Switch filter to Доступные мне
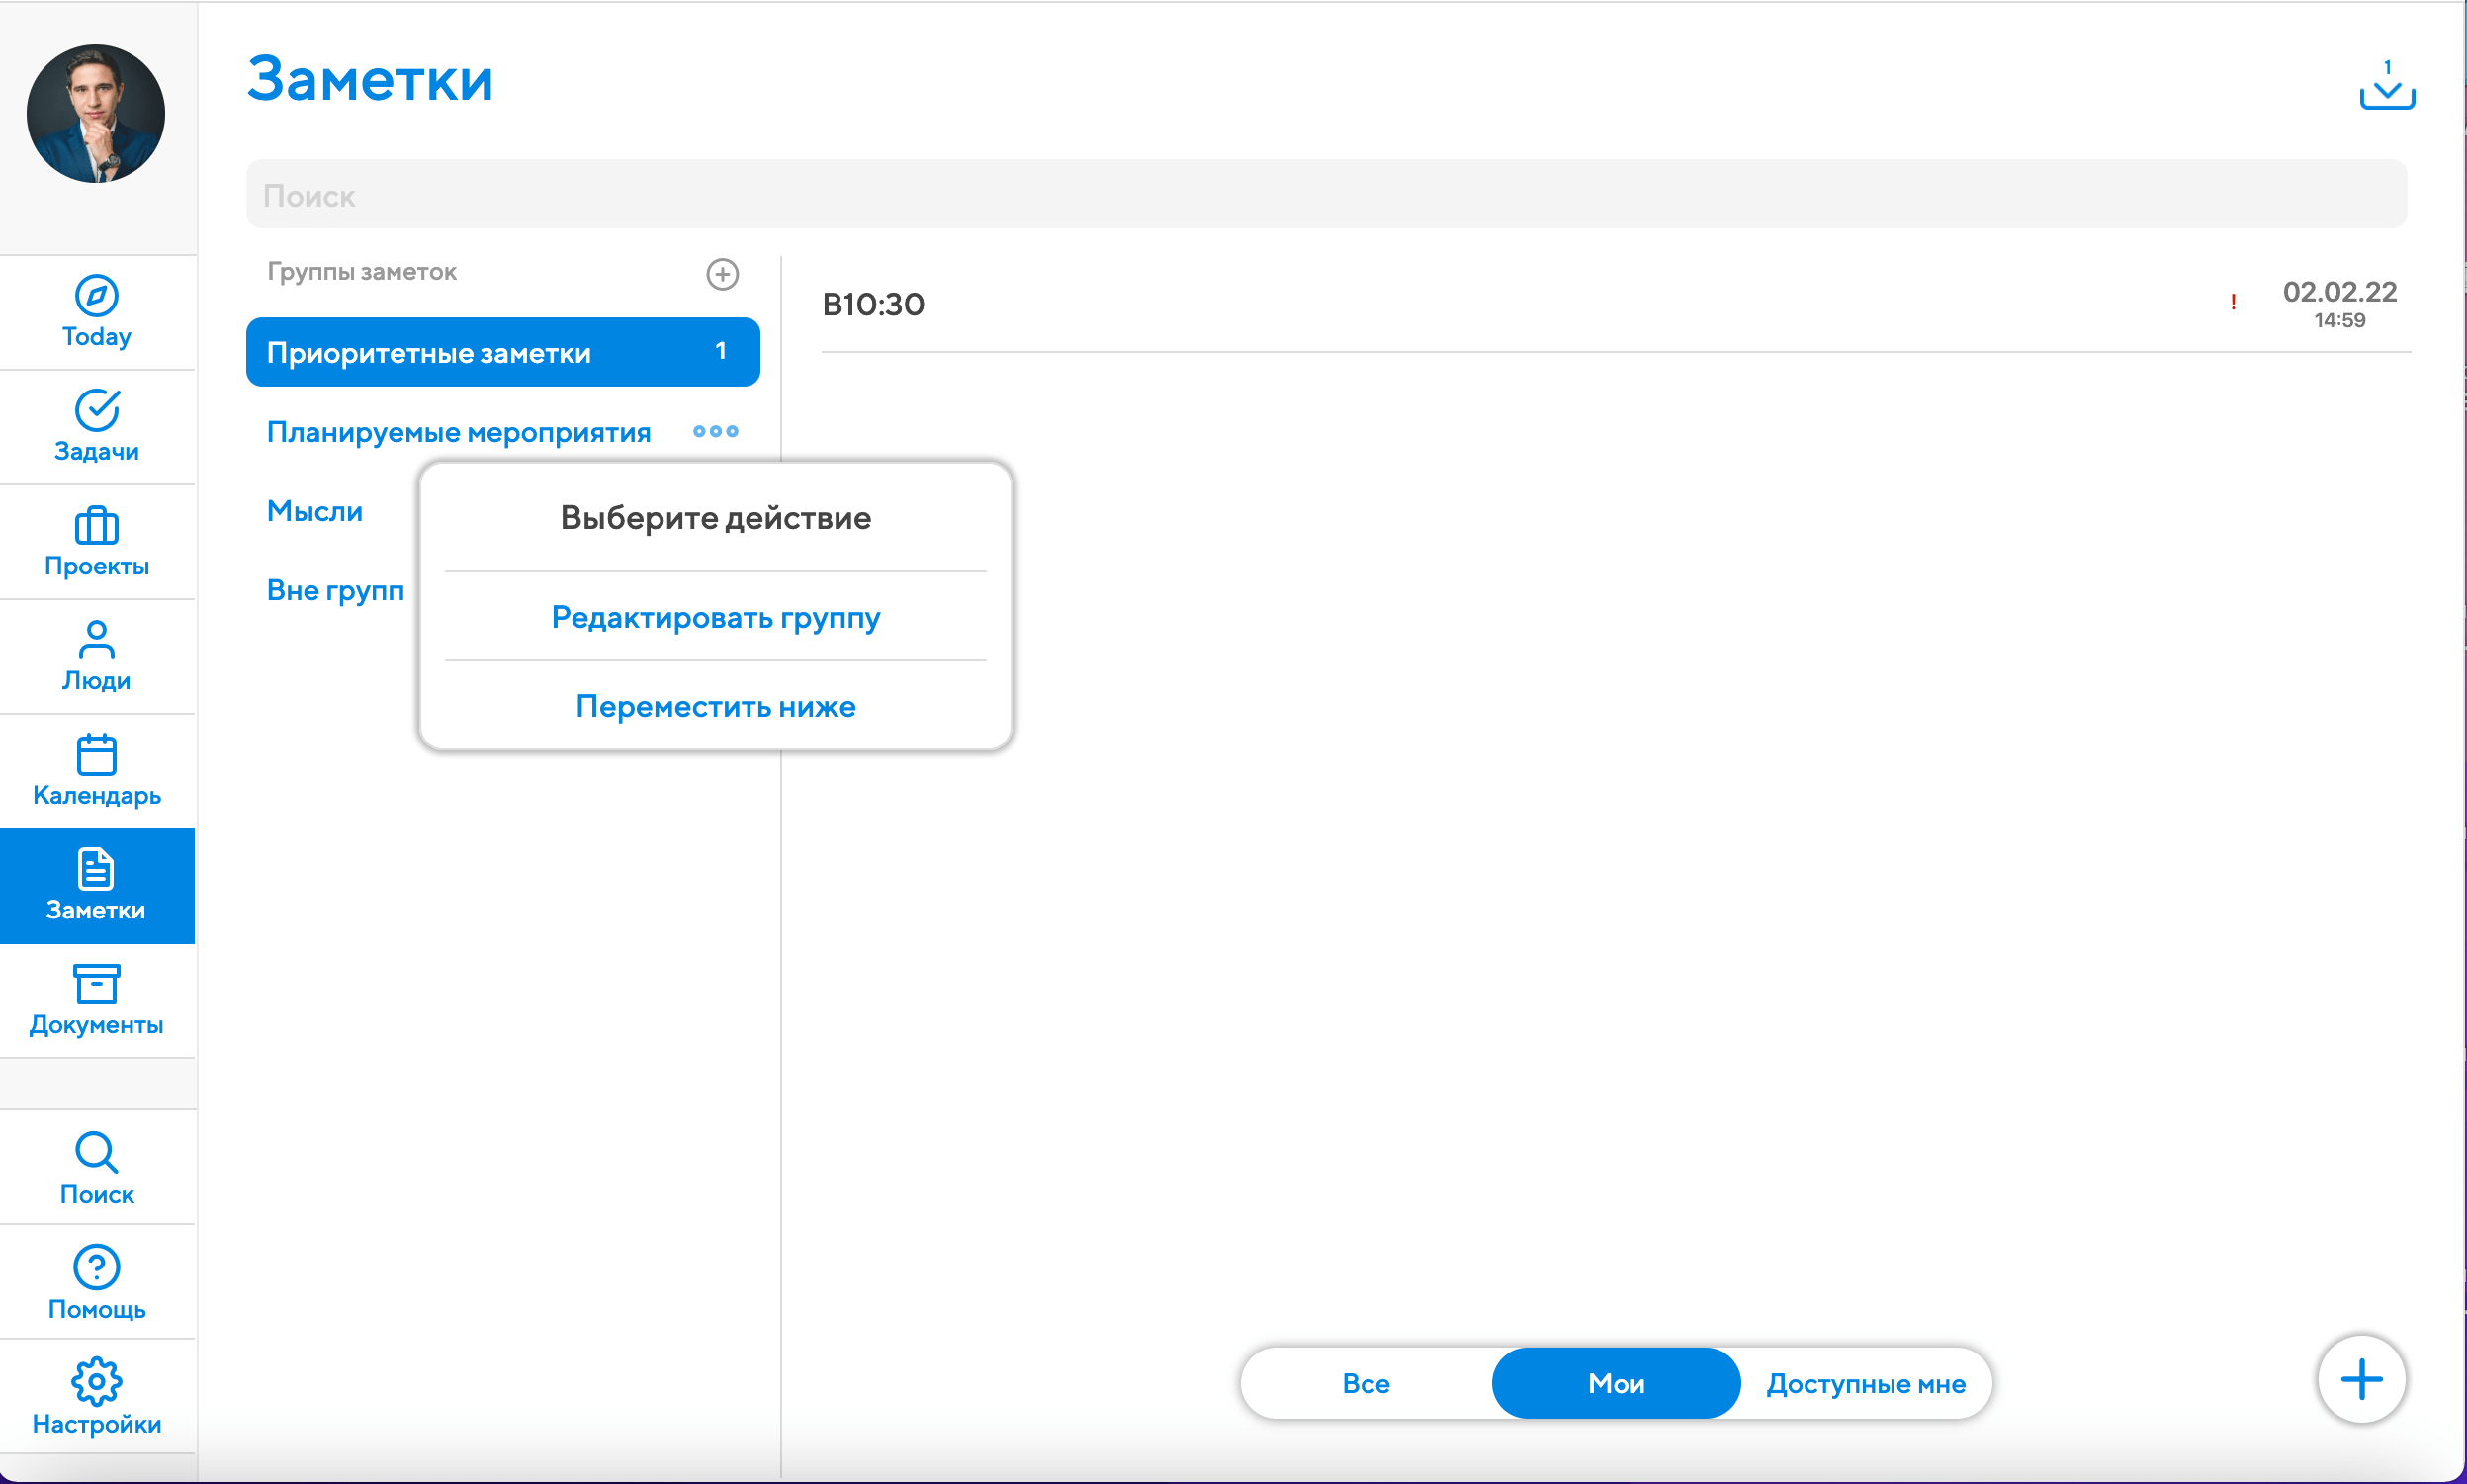 point(1865,1383)
